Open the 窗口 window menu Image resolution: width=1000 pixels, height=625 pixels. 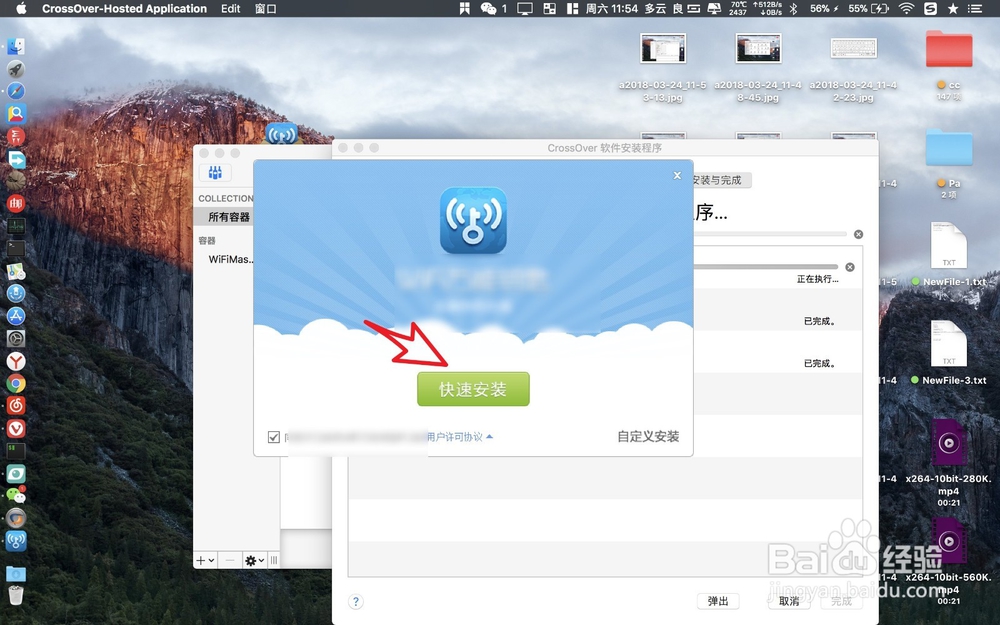pos(265,8)
